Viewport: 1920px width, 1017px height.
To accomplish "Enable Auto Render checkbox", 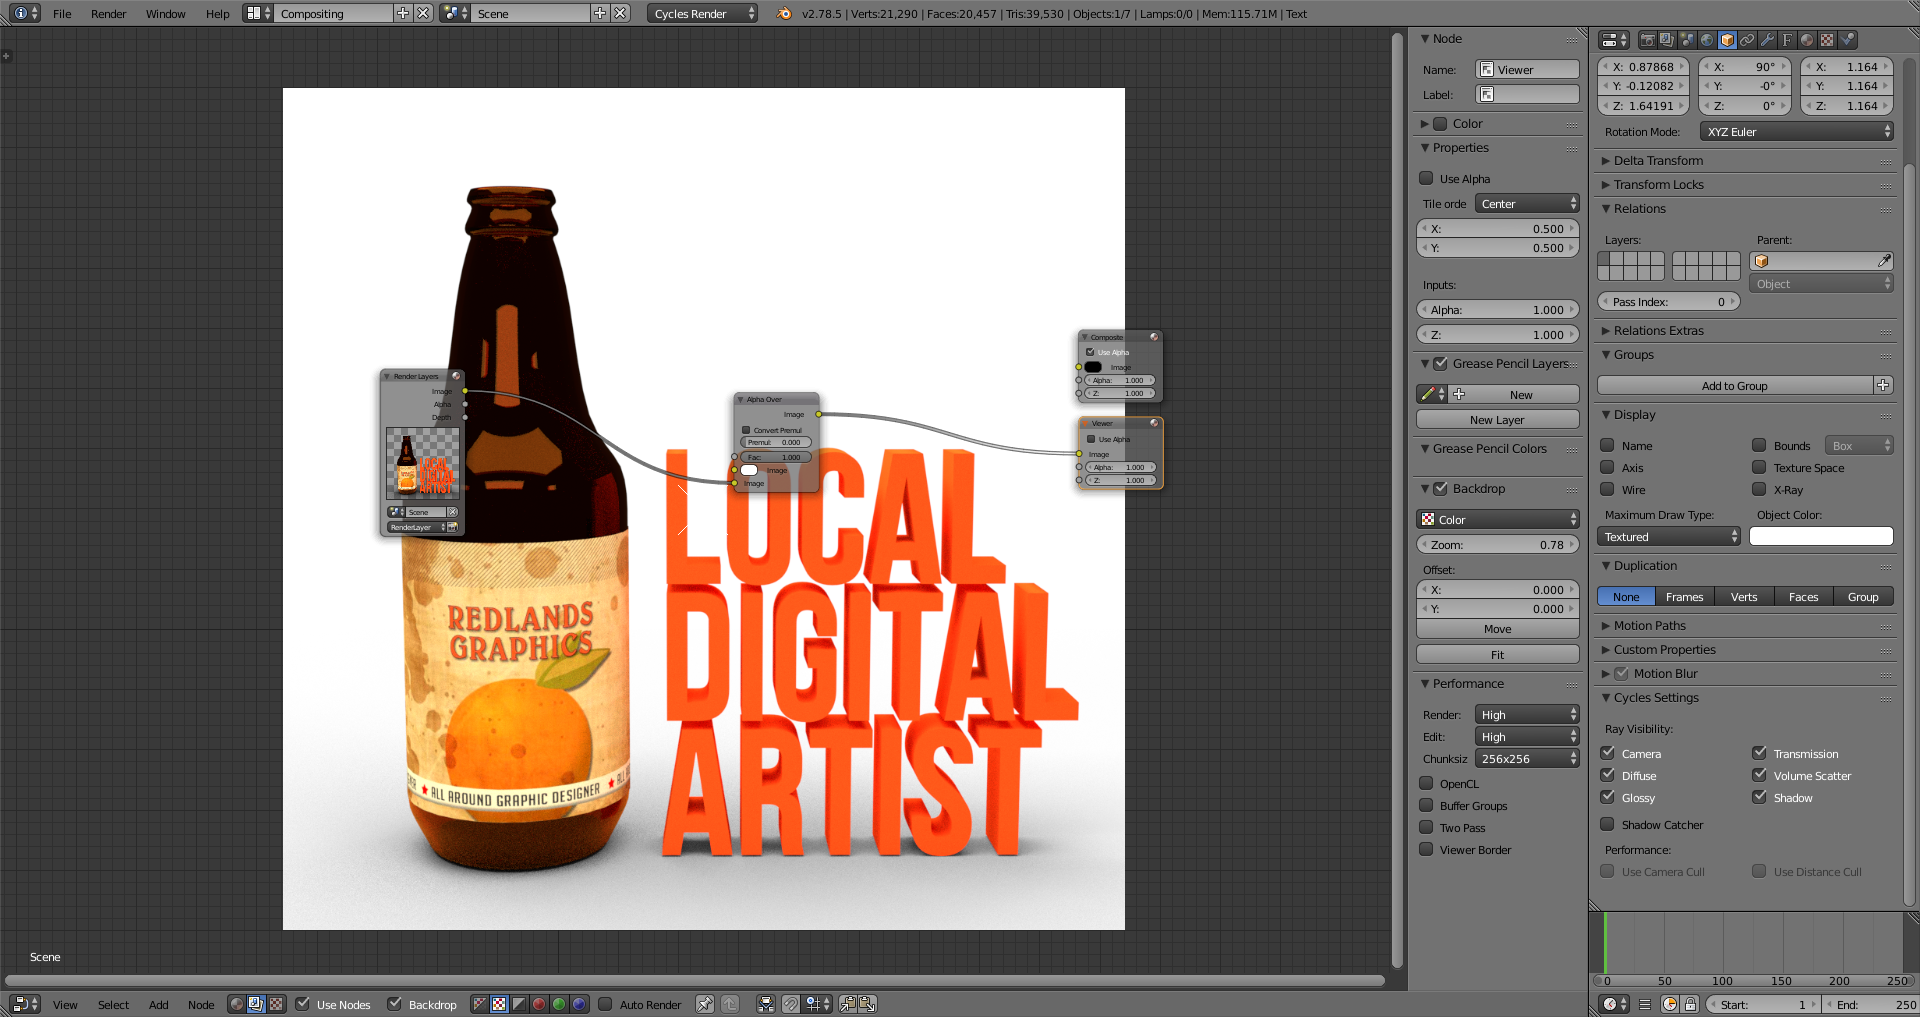I will point(605,1004).
